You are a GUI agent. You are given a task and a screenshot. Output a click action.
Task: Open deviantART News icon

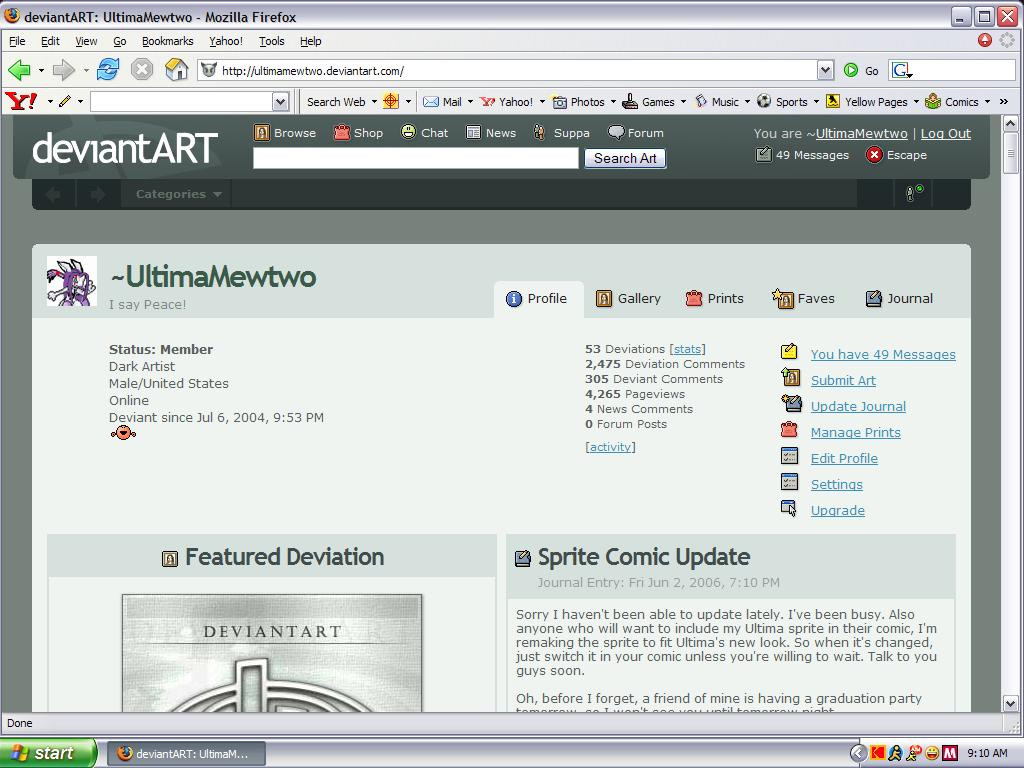(473, 132)
